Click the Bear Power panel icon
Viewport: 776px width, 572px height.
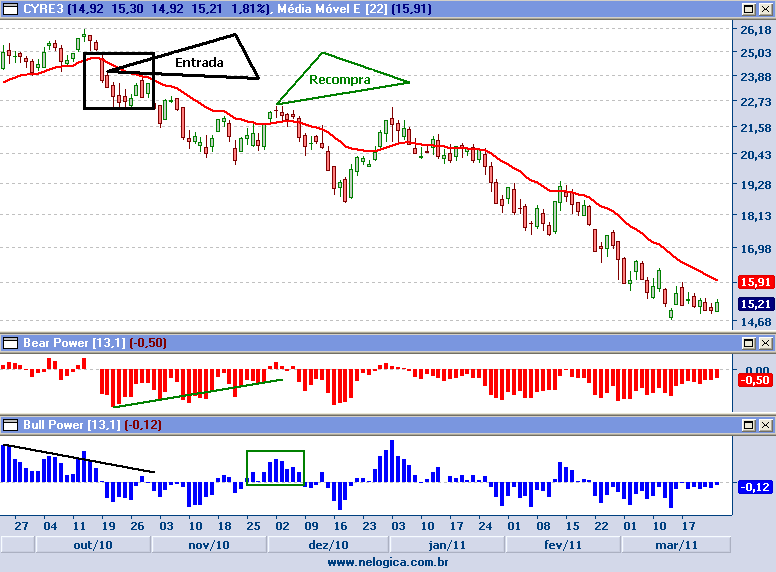tap(7, 344)
